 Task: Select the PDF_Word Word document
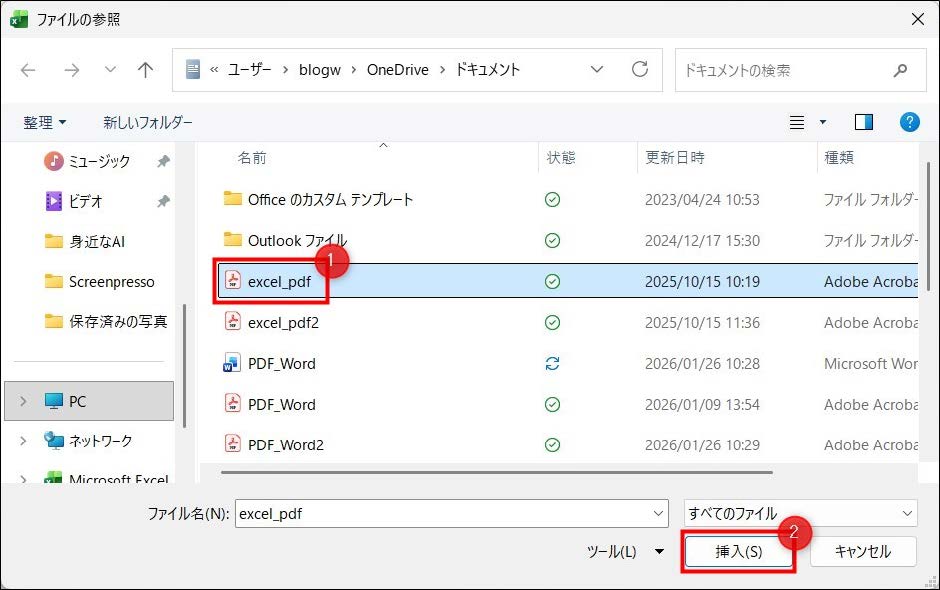click(x=281, y=364)
